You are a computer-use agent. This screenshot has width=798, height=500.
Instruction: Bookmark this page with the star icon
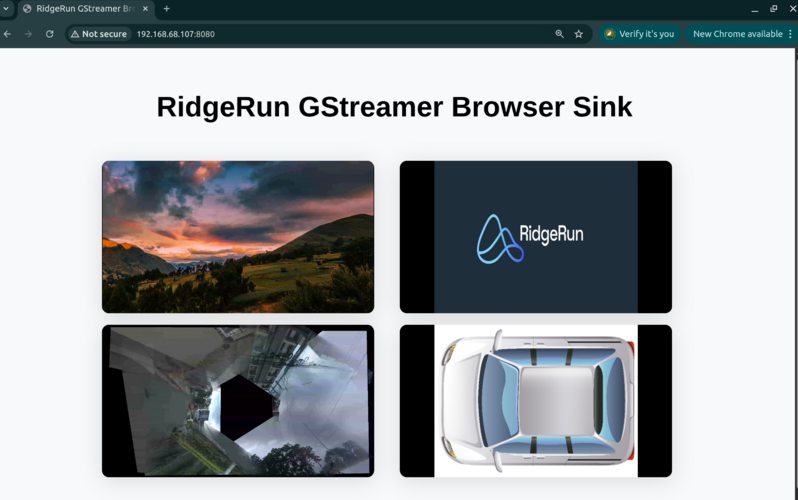(578, 34)
